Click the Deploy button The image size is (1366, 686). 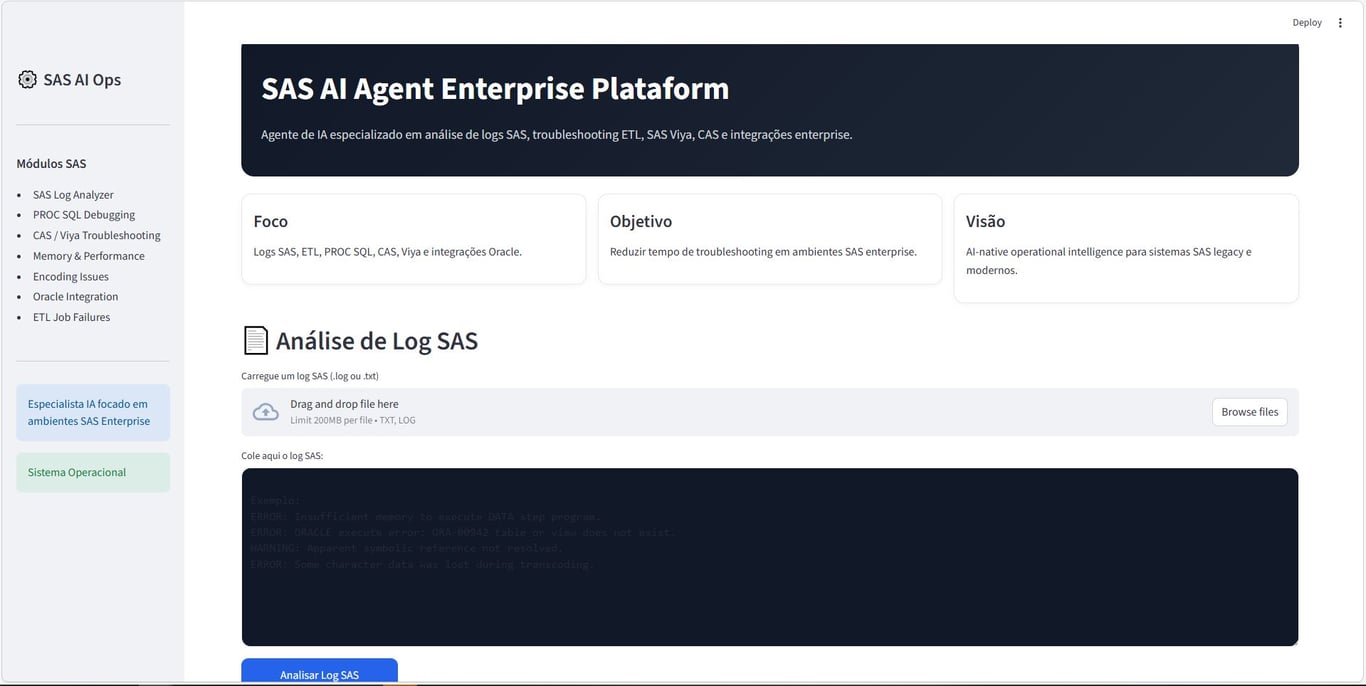tap(1307, 22)
